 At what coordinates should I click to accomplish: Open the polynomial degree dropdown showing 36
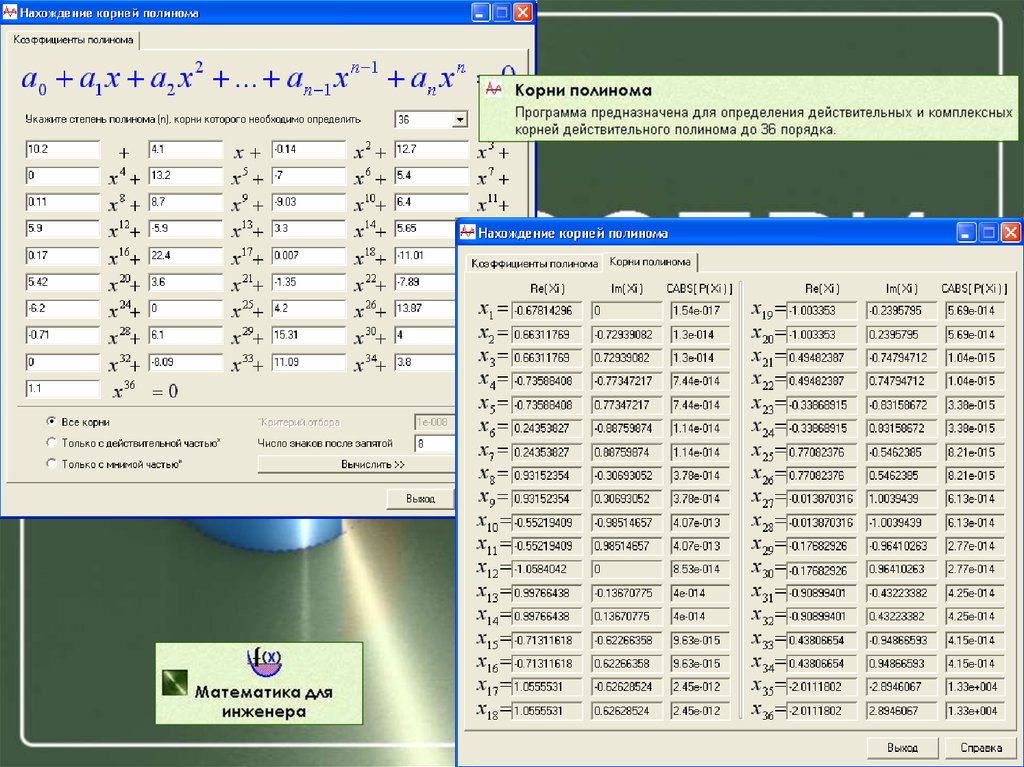click(x=460, y=120)
